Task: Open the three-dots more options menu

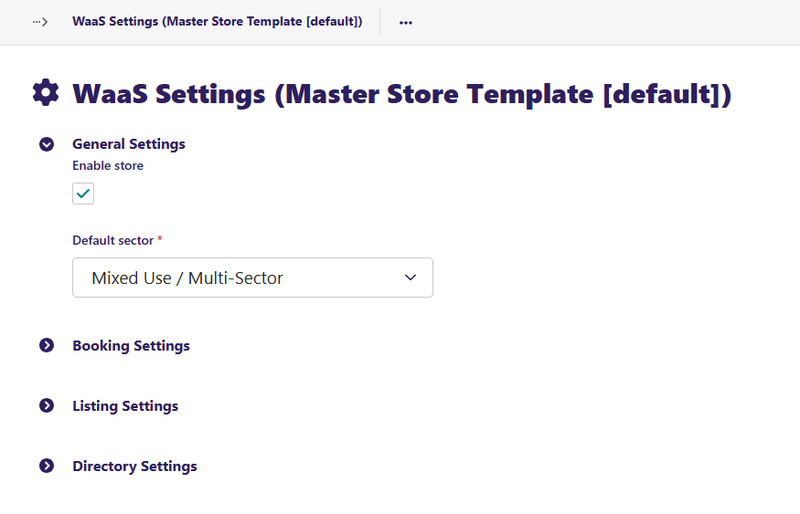Action: click(405, 21)
